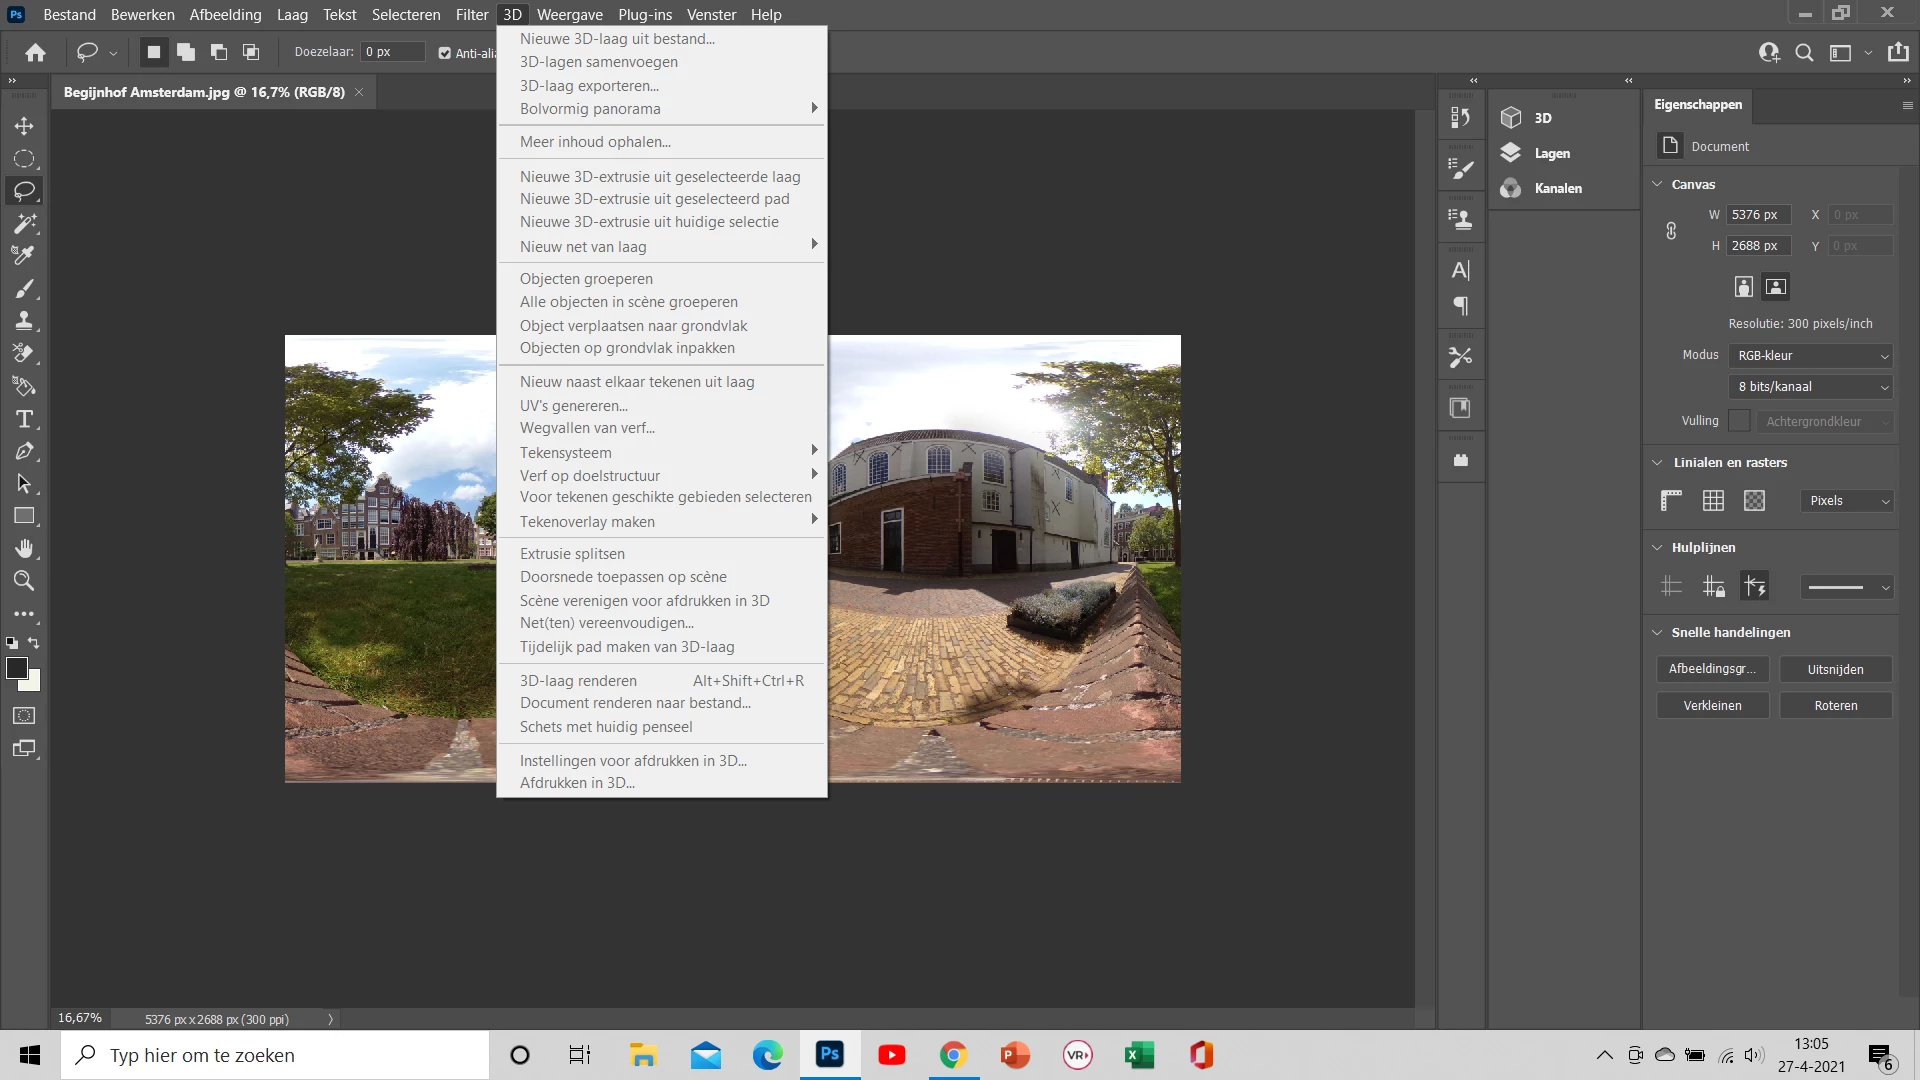
Task: Set canvas to landscape orientation
Action: (x=1776, y=287)
